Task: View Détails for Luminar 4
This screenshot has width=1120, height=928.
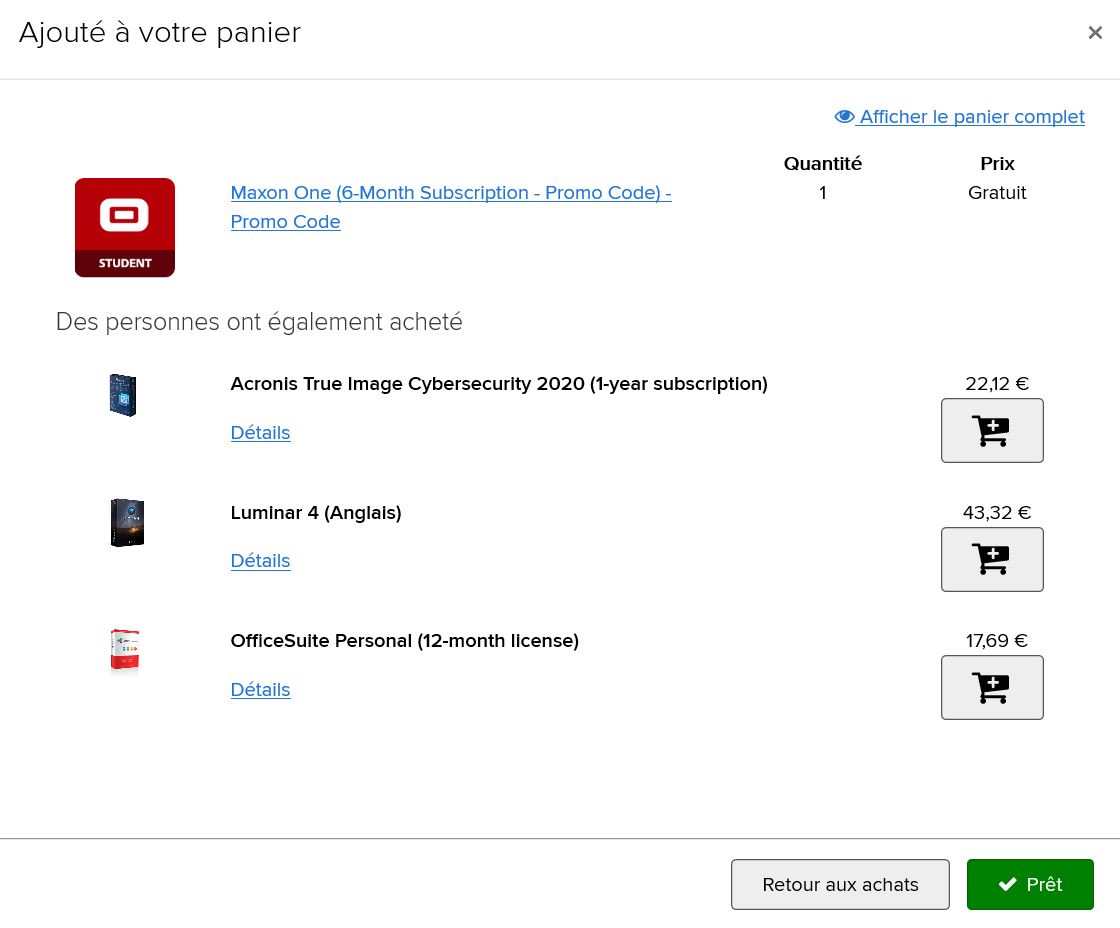Action: point(260,561)
